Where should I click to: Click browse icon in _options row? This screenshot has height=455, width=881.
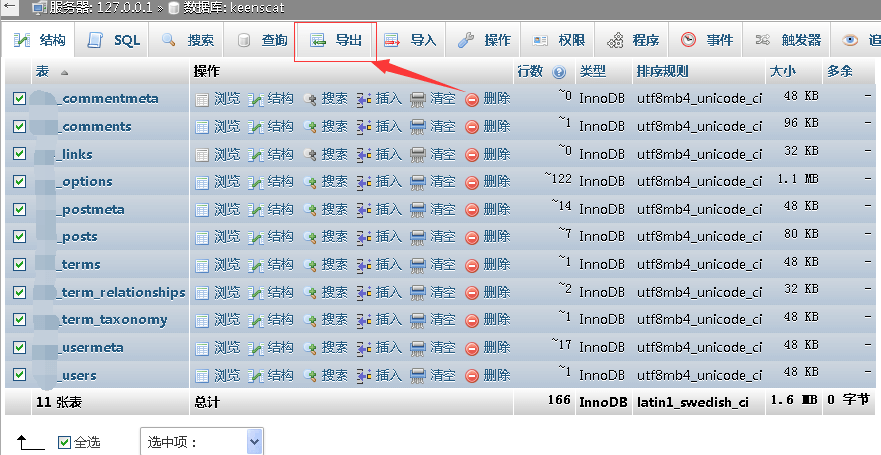coord(202,183)
